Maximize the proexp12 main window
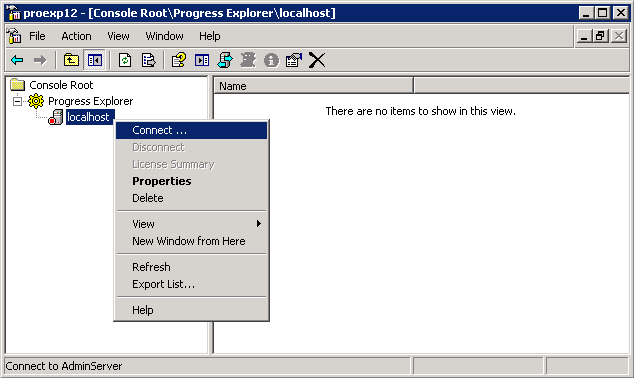Image resolution: width=634 pixels, height=378 pixels. [602, 13]
